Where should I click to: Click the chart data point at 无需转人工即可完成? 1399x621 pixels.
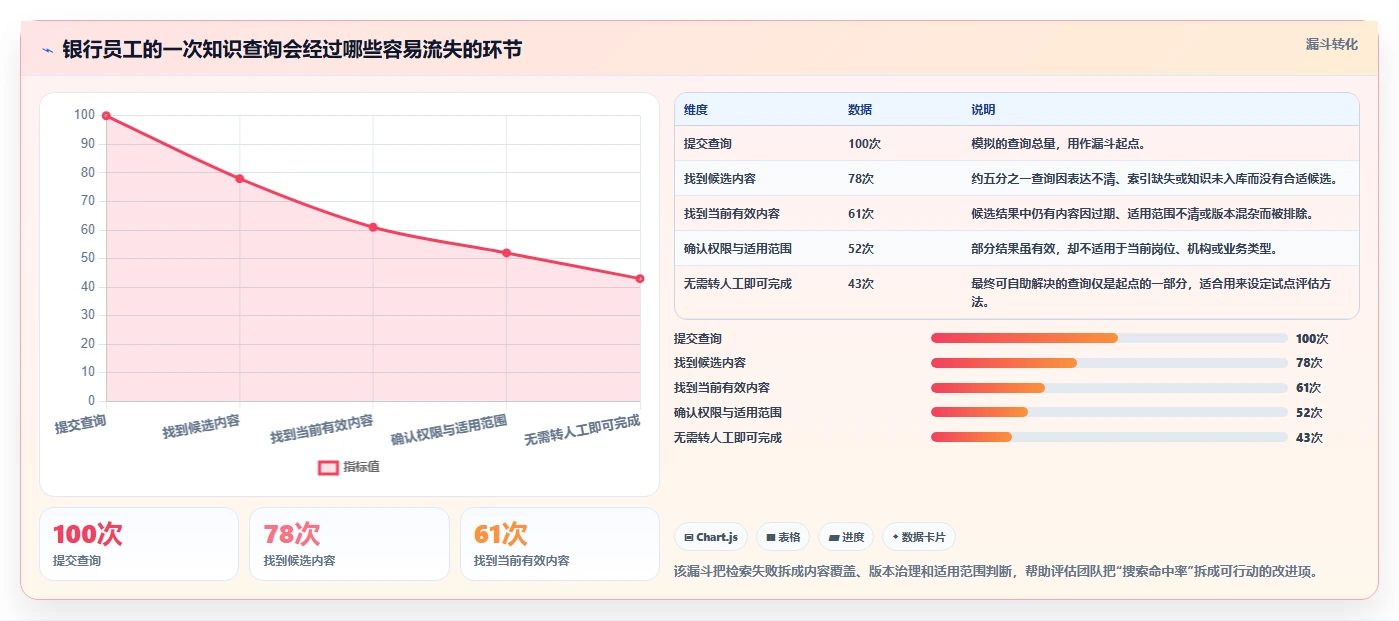[x=639, y=279]
